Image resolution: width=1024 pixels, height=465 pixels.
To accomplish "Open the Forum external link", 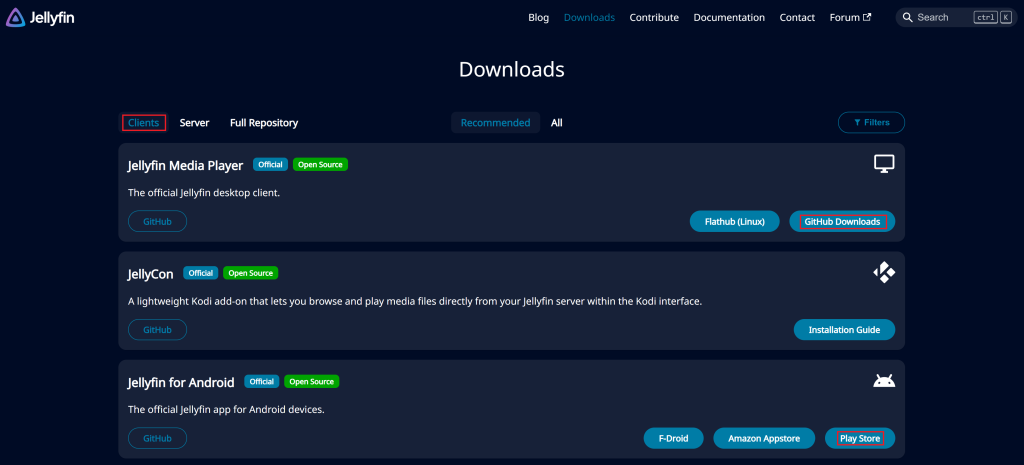I will (x=850, y=18).
